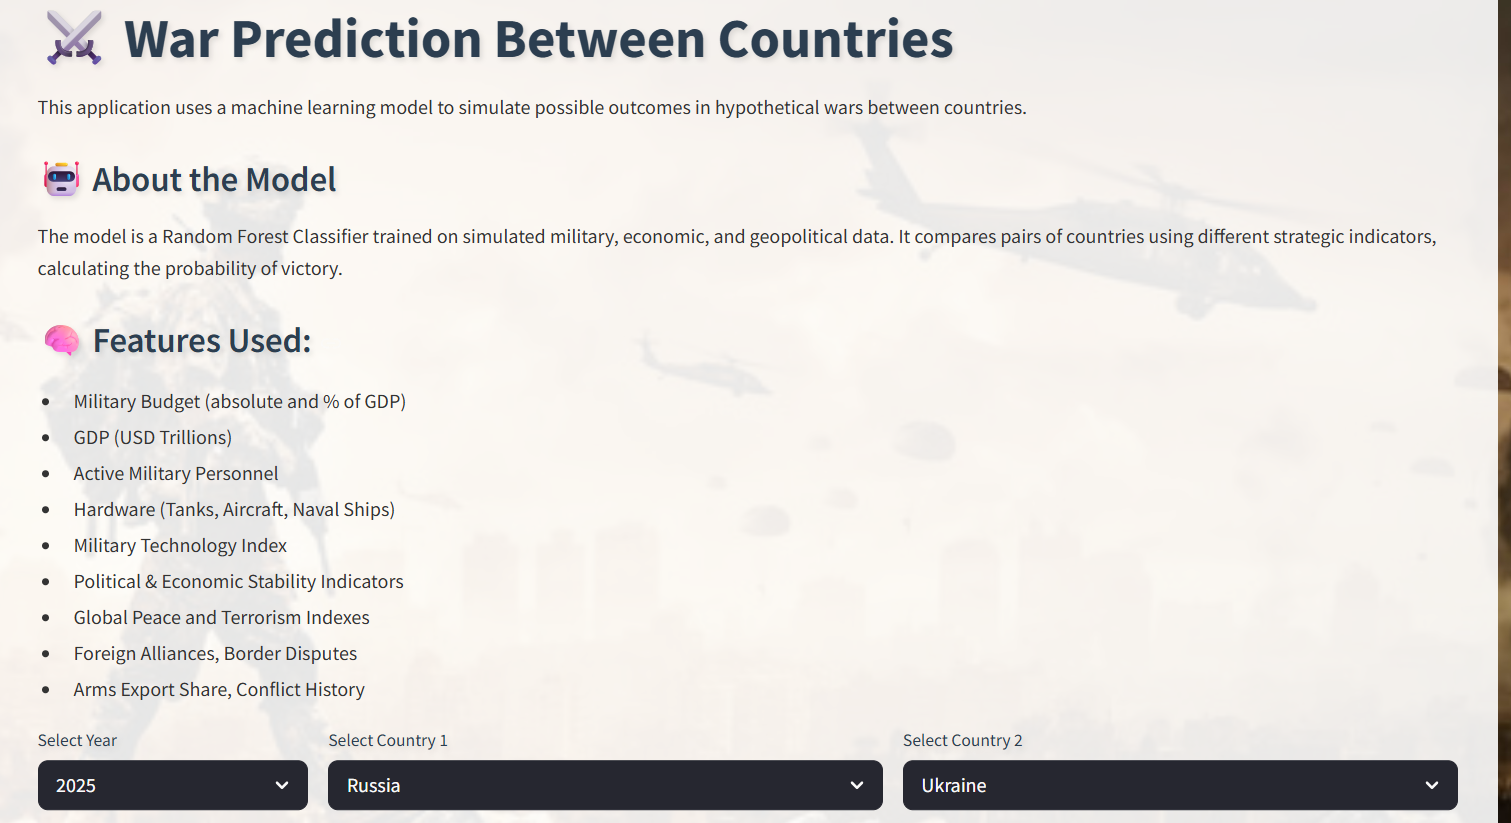Click the robot emoji beside About the Model
1511x823 pixels.
61,179
